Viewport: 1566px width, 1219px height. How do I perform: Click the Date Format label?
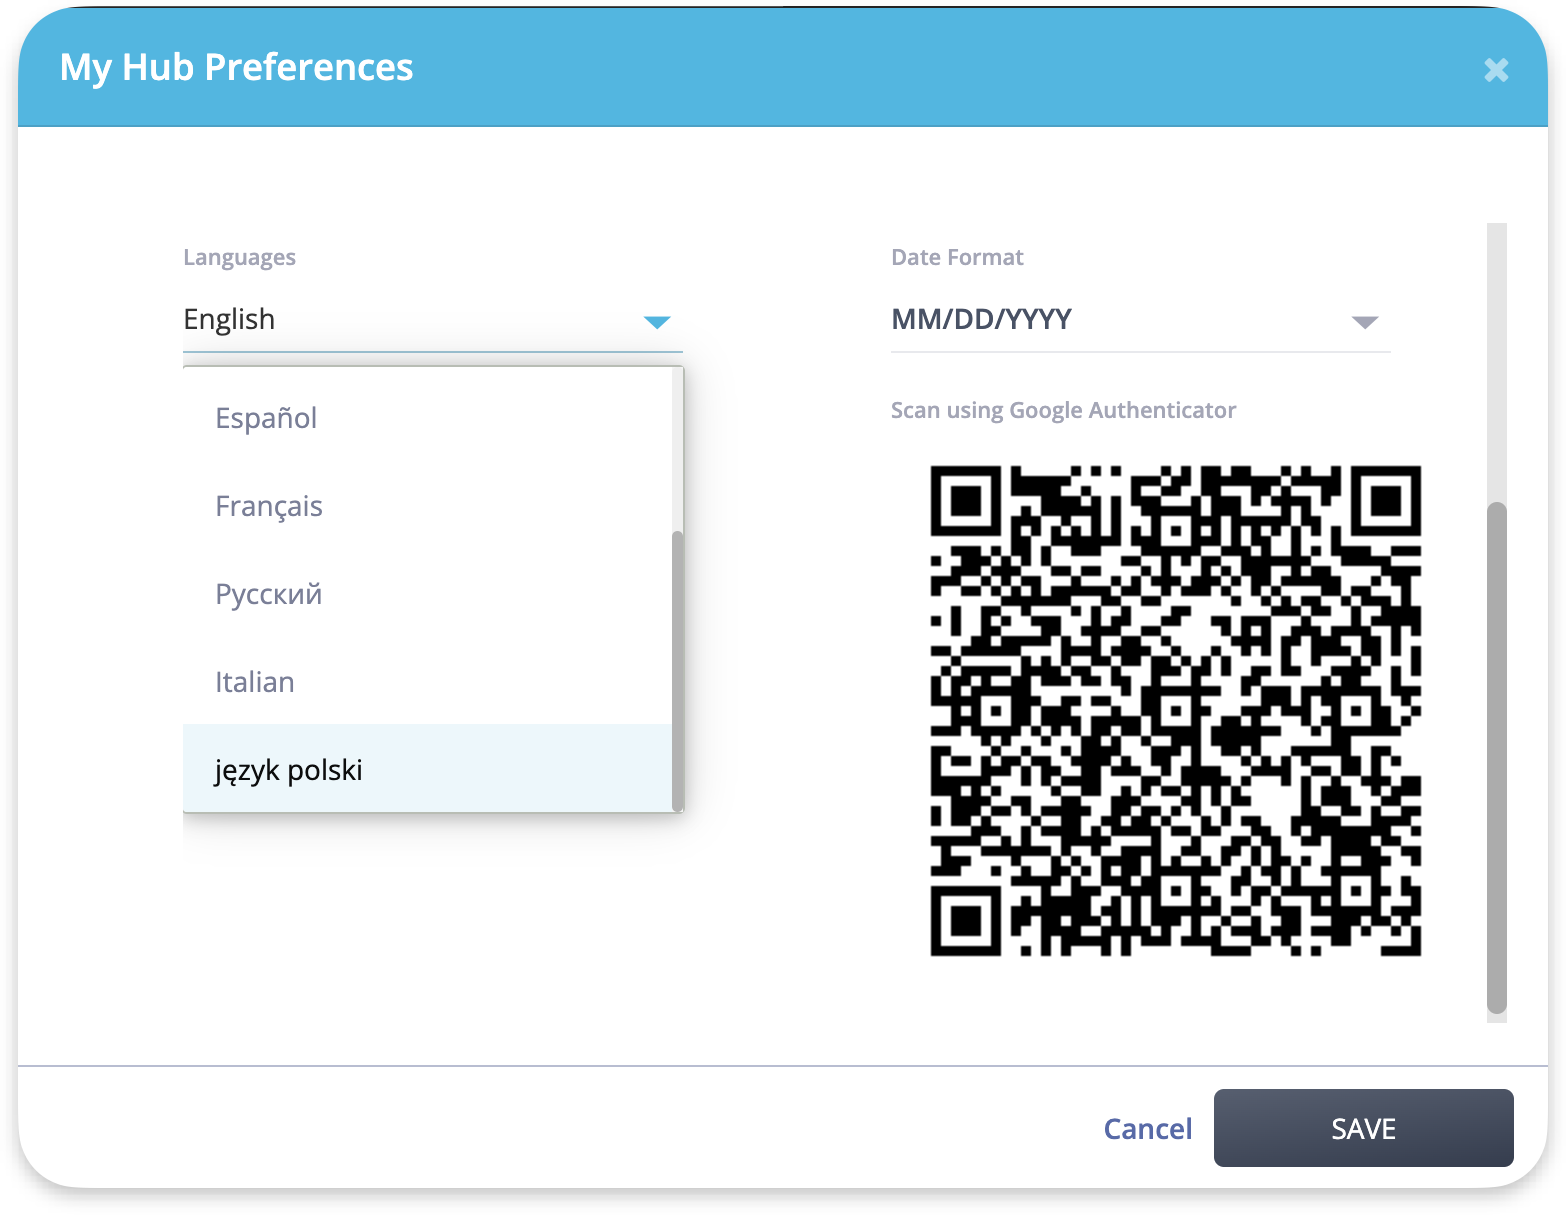[x=957, y=257]
